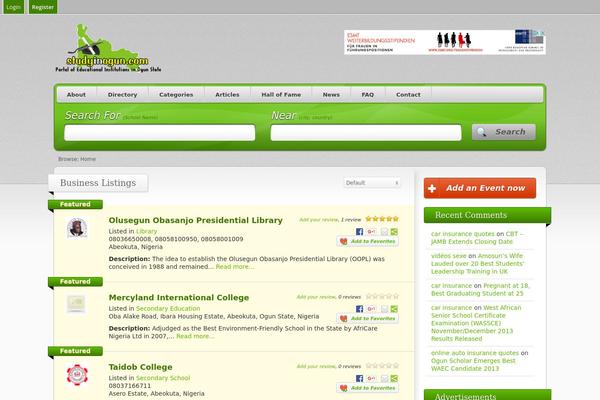Click Add your review for Taidob College
This screenshot has width=600, height=400.
(316, 366)
